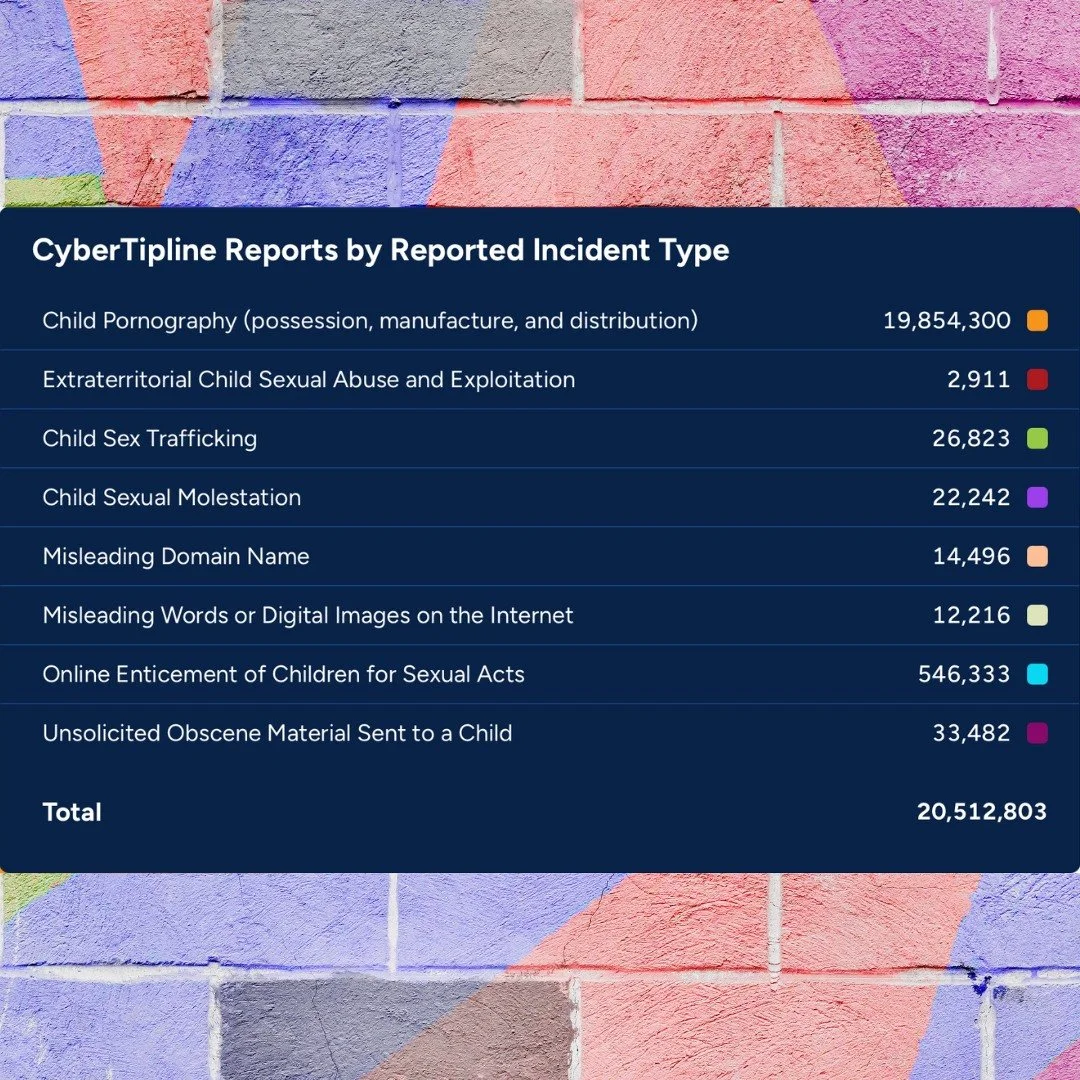Select the orange swatch for Child Pornography
Image resolution: width=1080 pixels, height=1080 pixels.
1037,320
